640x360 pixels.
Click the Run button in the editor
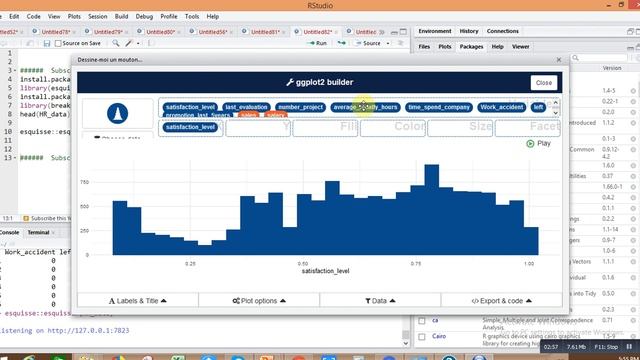click(x=317, y=43)
